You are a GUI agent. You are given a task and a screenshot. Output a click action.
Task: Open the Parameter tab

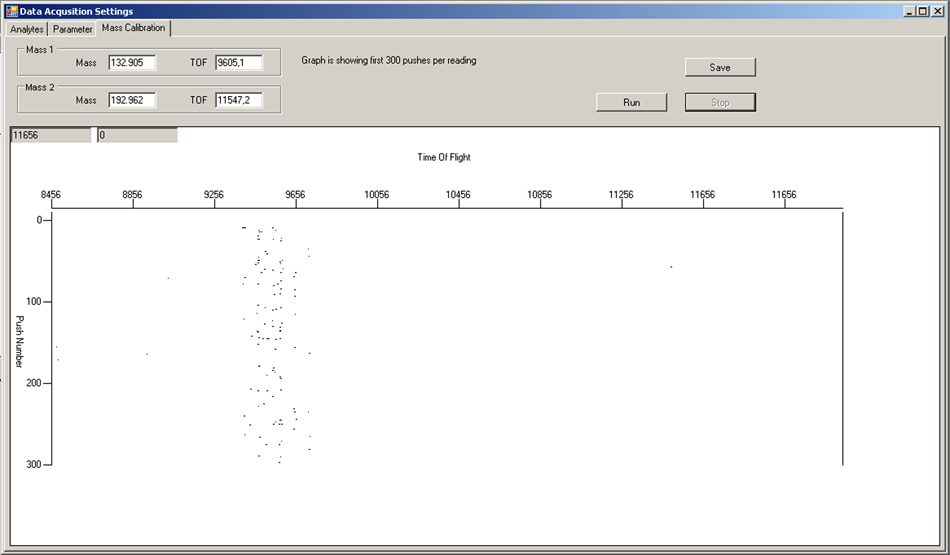click(73, 29)
